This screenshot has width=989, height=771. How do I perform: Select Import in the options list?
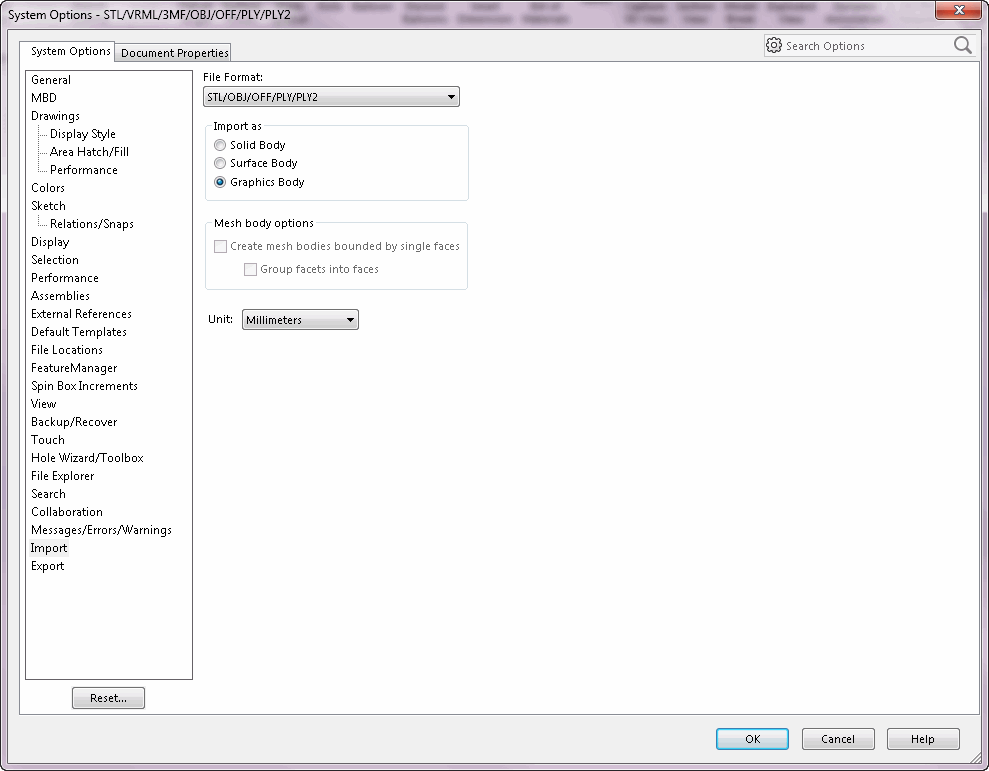(x=49, y=548)
